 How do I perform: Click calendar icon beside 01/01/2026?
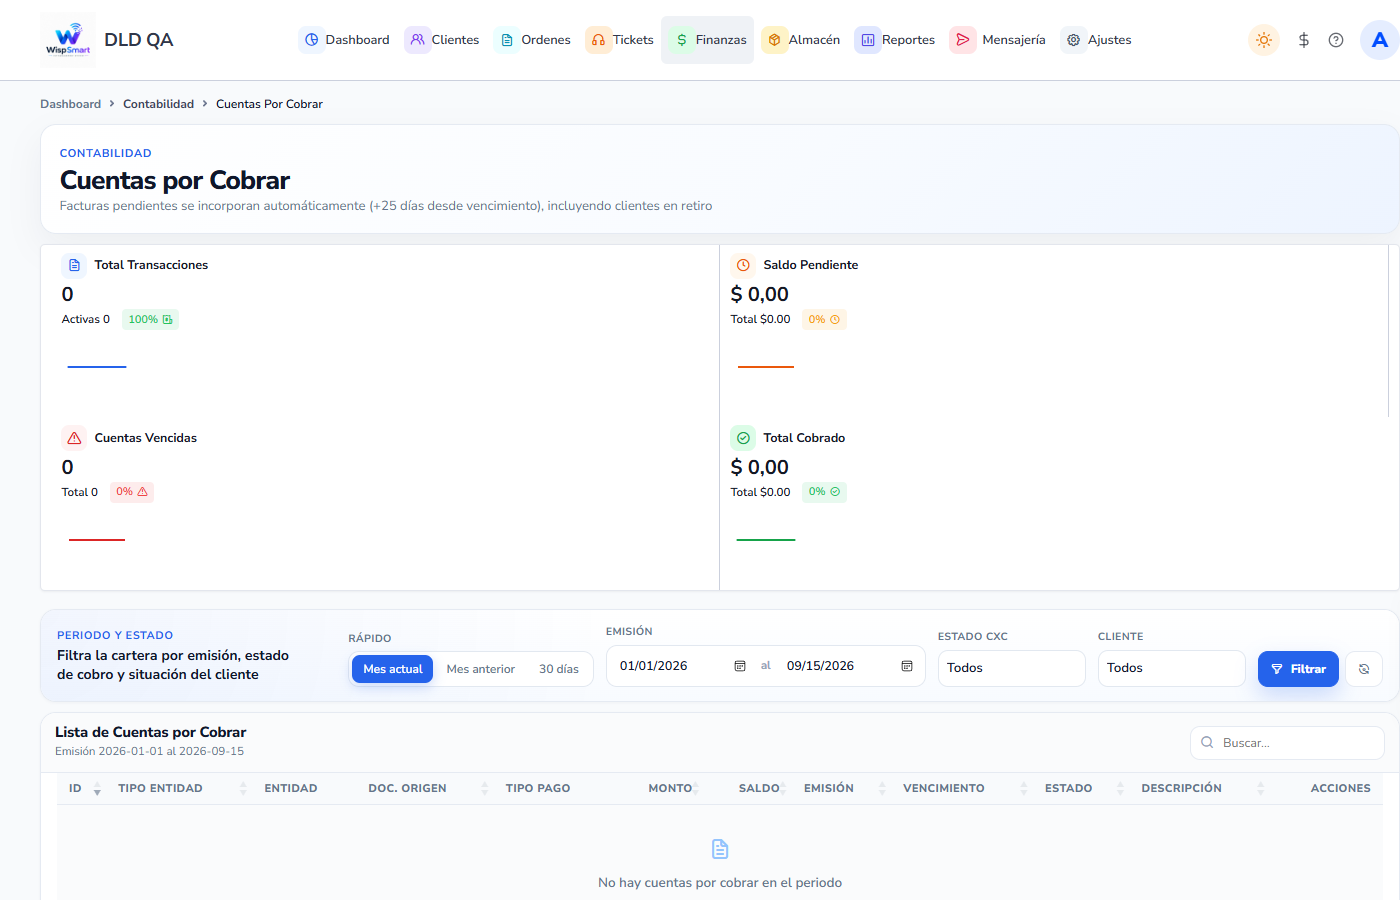pyautogui.click(x=740, y=666)
